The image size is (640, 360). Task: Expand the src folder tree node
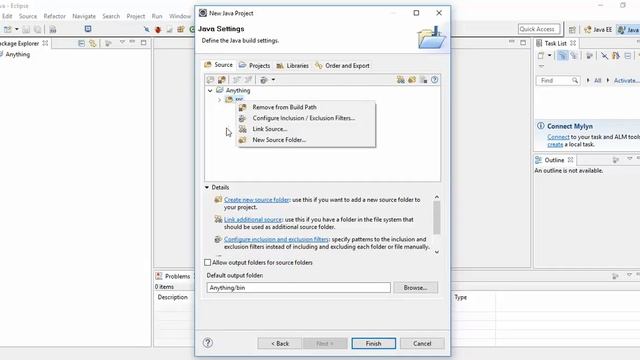(220, 100)
